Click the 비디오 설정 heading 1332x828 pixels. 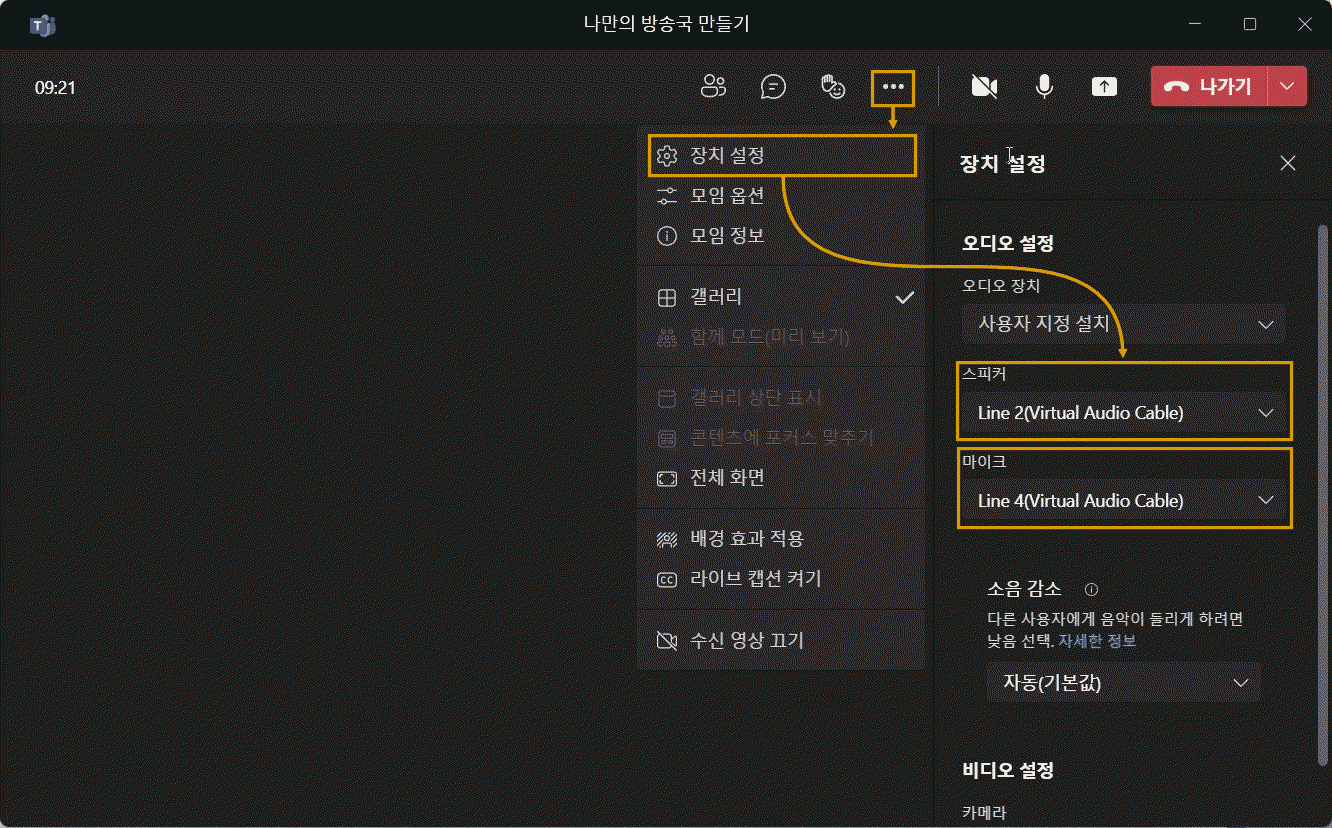point(1008,770)
